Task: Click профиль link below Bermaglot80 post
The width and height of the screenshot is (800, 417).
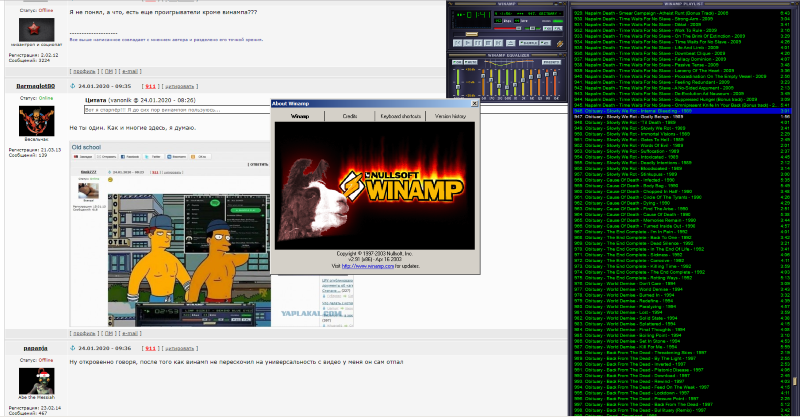Action: [x=84, y=333]
